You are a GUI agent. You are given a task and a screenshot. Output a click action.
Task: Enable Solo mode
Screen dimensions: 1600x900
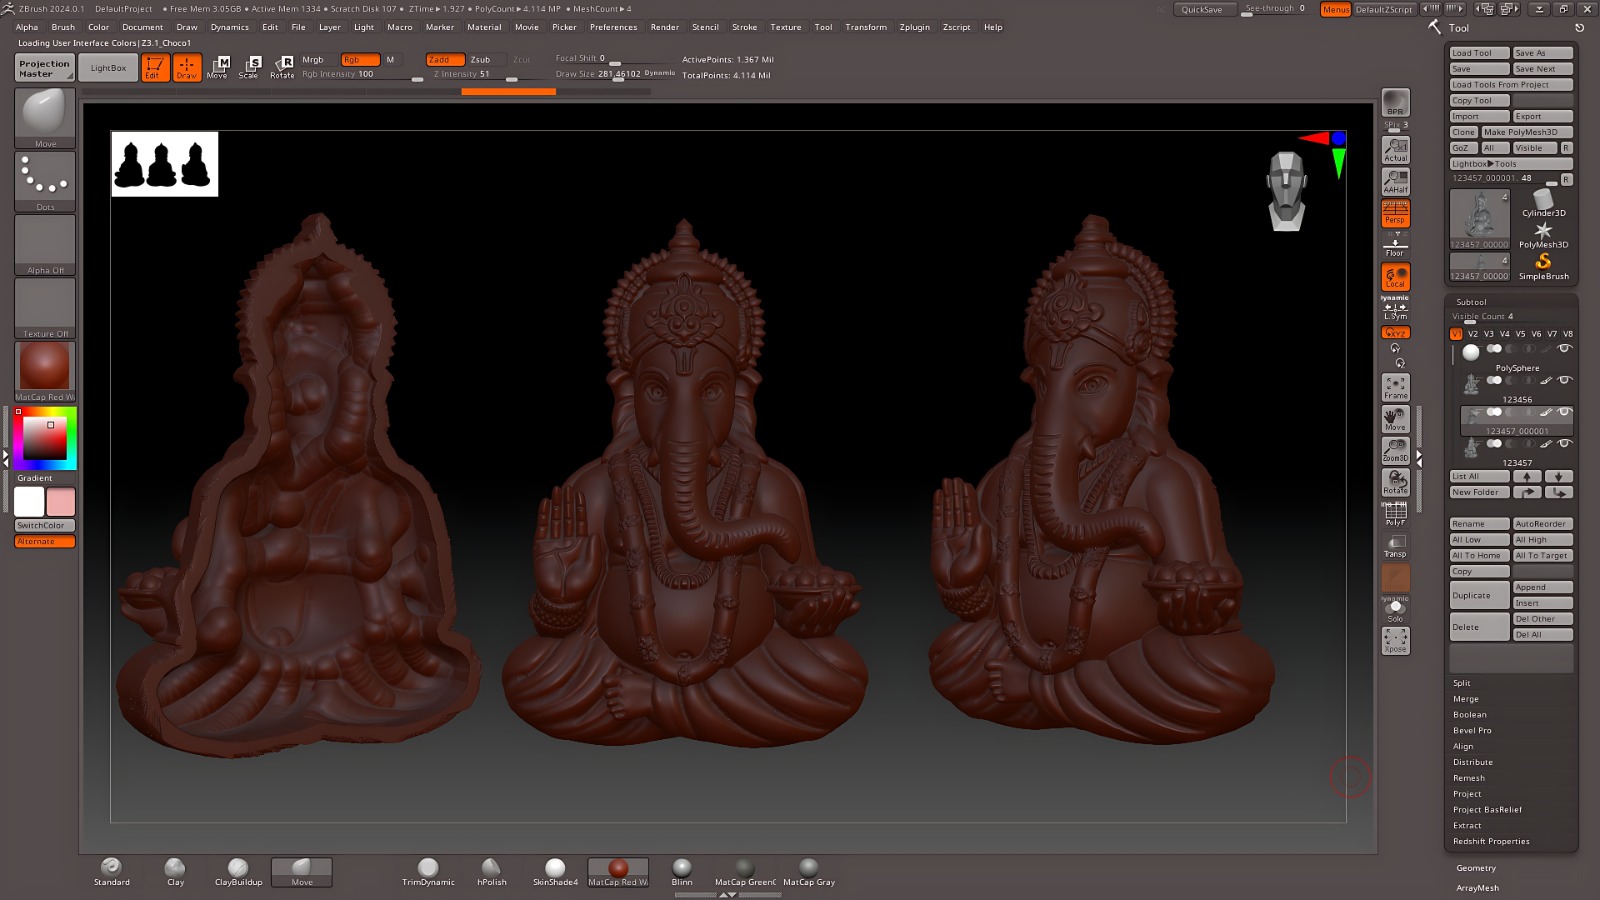click(x=1395, y=610)
